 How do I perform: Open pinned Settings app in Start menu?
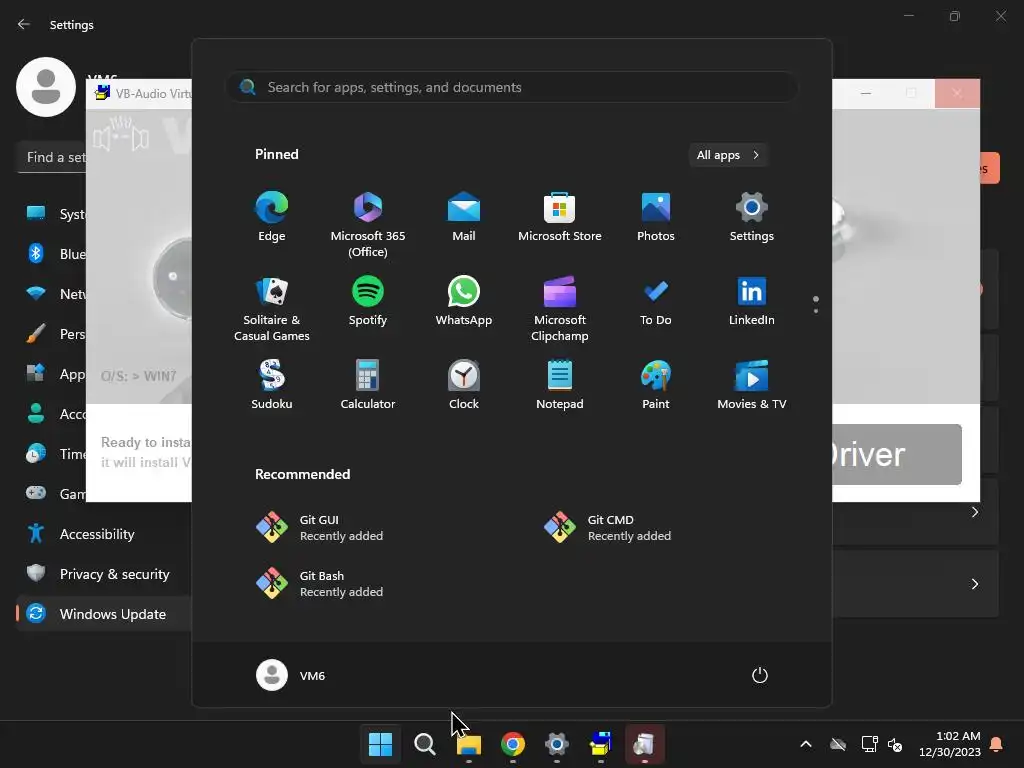[752, 217]
